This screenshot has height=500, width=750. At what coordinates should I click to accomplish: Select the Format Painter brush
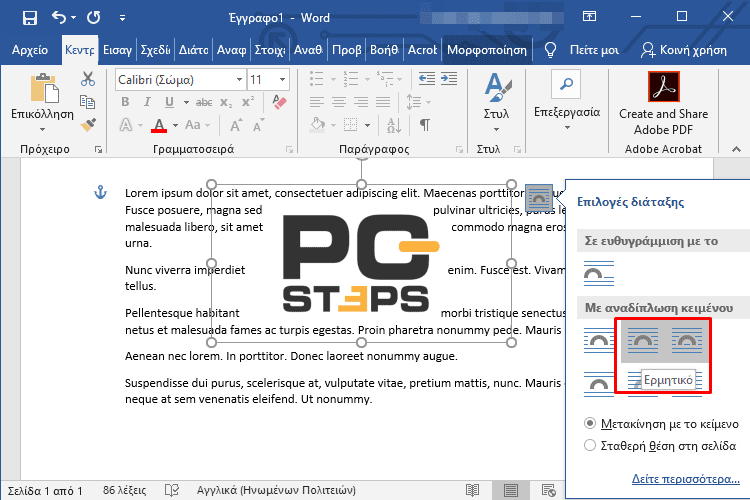pyautogui.click(x=88, y=125)
